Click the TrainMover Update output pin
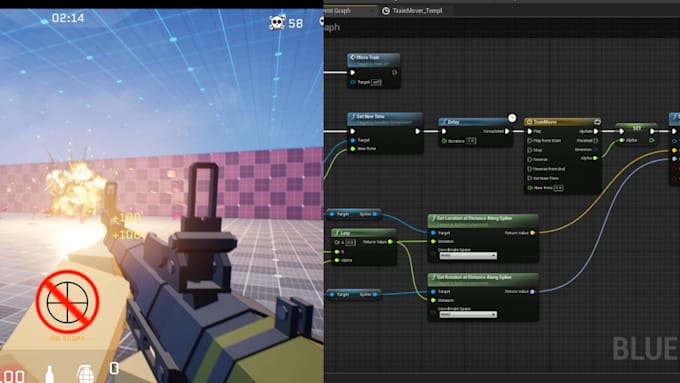680x383 pixels. tap(596, 131)
